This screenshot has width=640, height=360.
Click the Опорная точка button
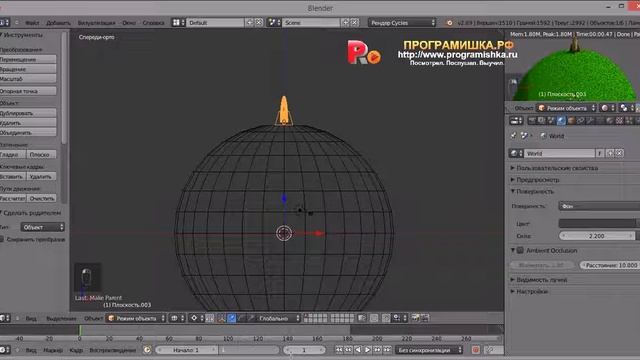pyautogui.click(x=28, y=91)
